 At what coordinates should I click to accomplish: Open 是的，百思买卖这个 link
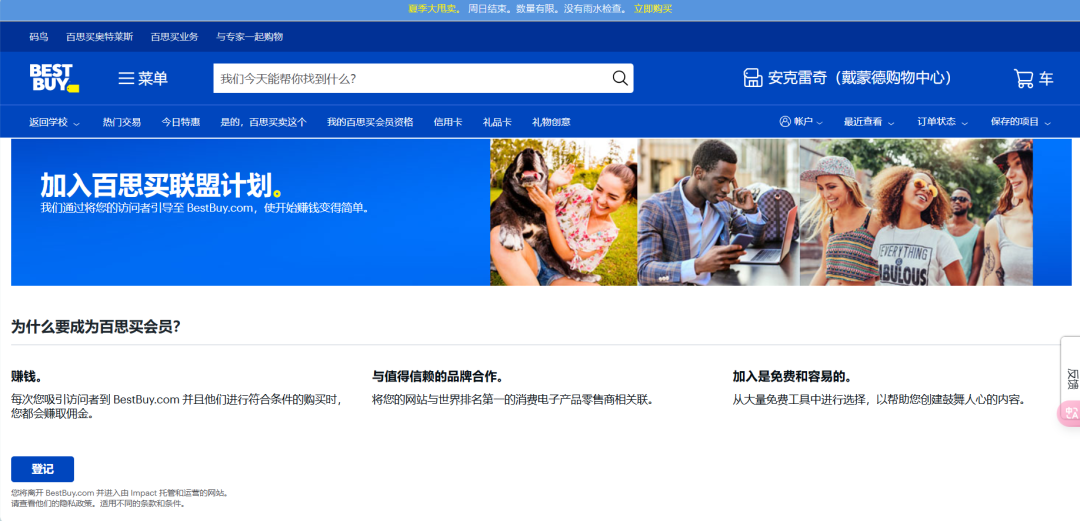(x=263, y=122)
